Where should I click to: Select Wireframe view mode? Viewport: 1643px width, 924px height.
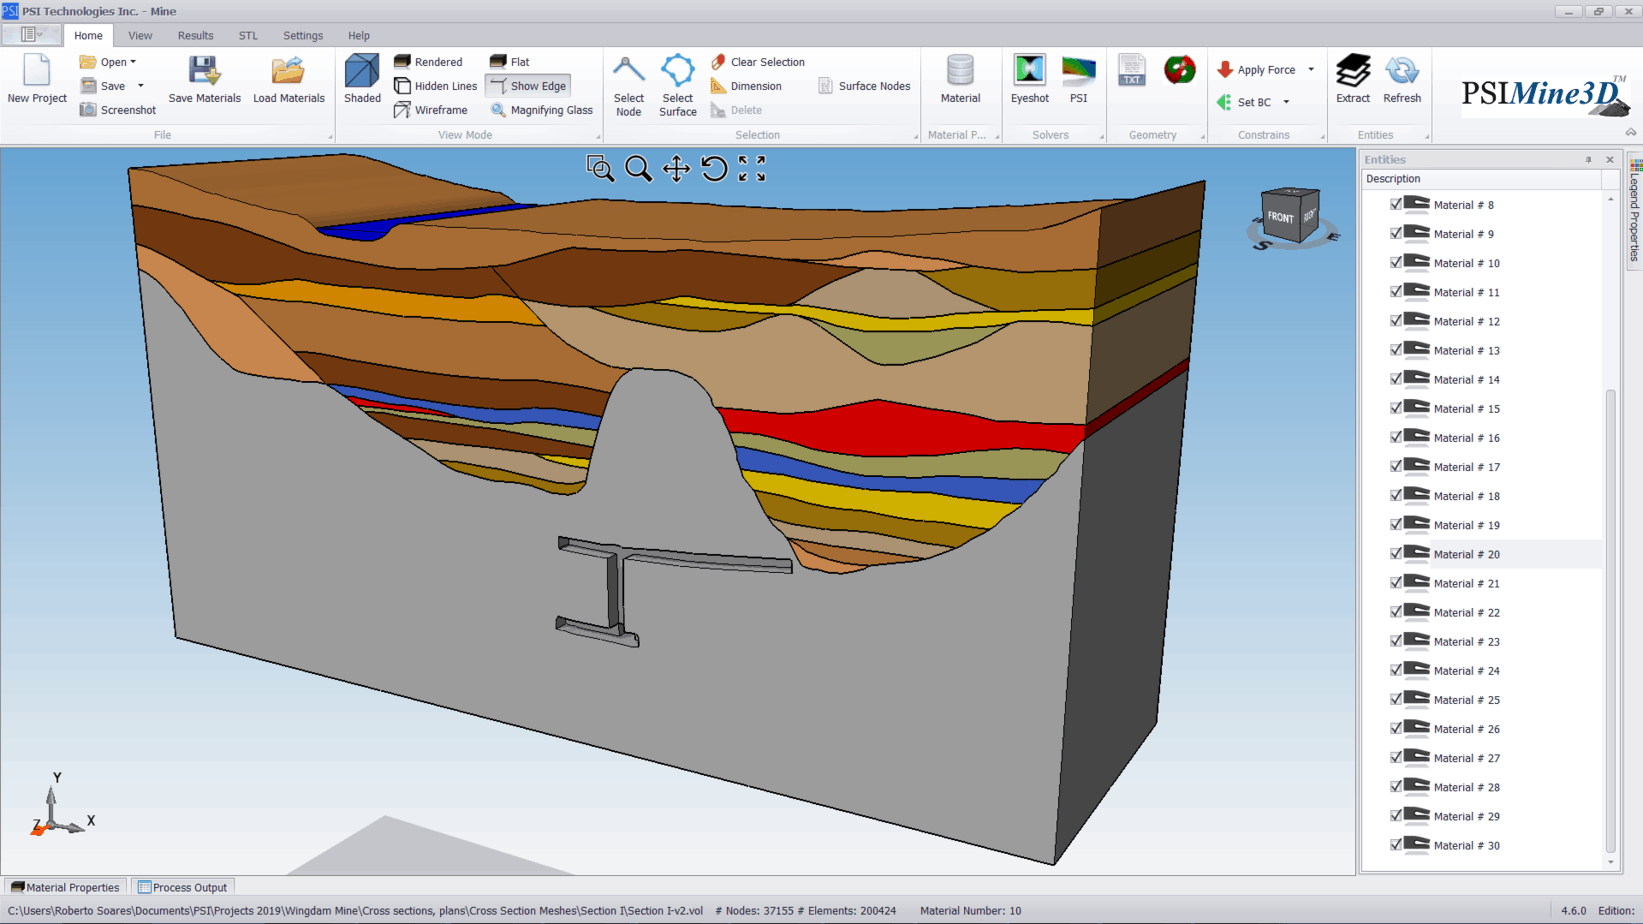(x=431, y=110)
